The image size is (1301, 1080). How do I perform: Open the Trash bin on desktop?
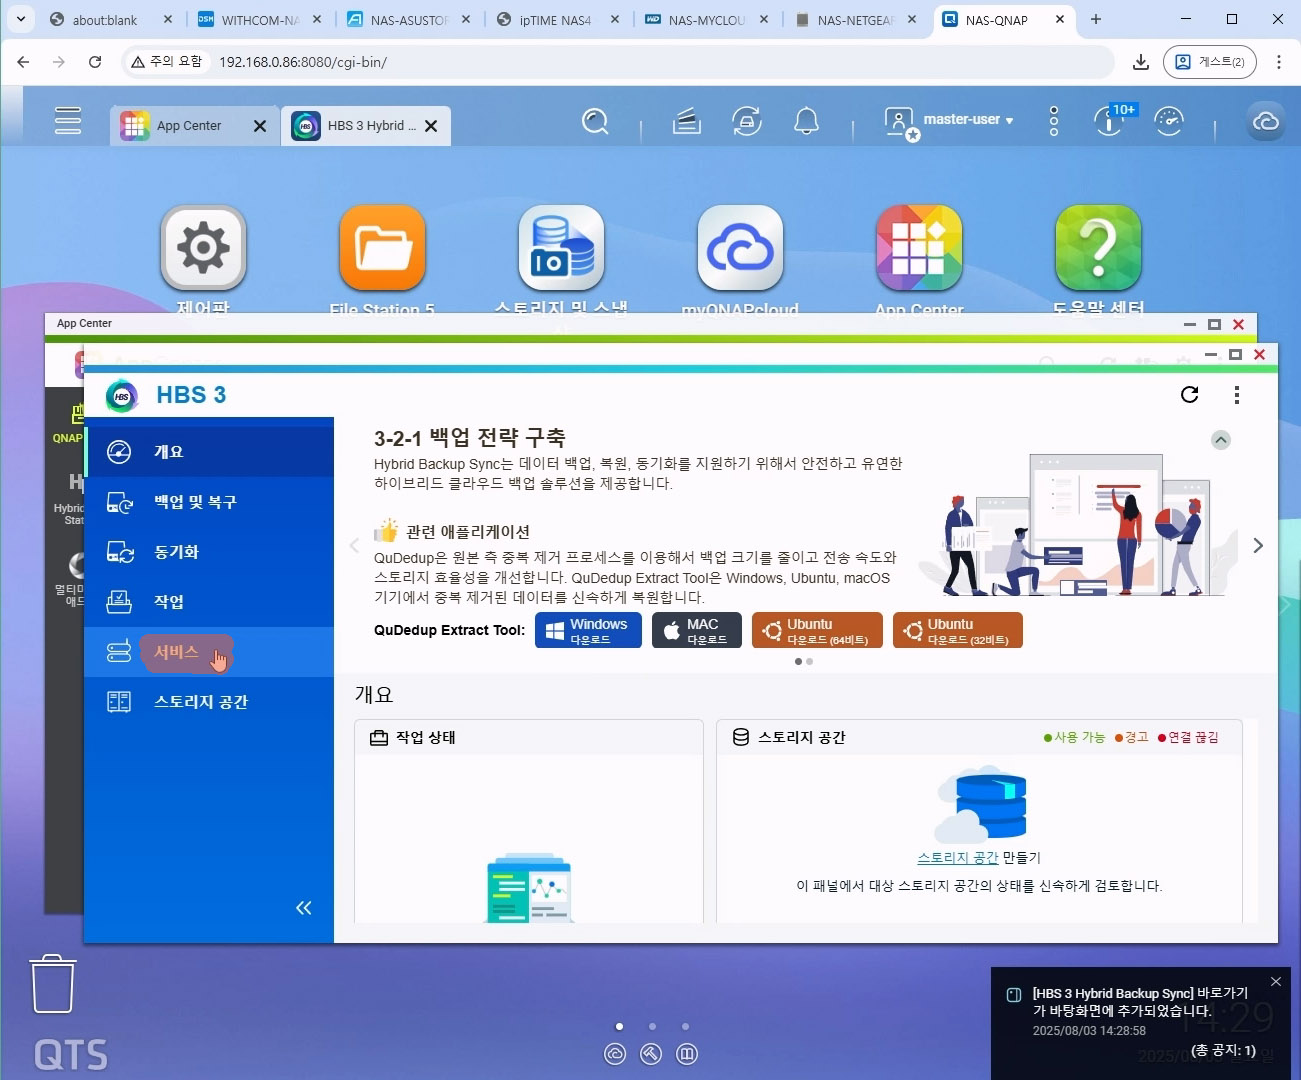53,984
